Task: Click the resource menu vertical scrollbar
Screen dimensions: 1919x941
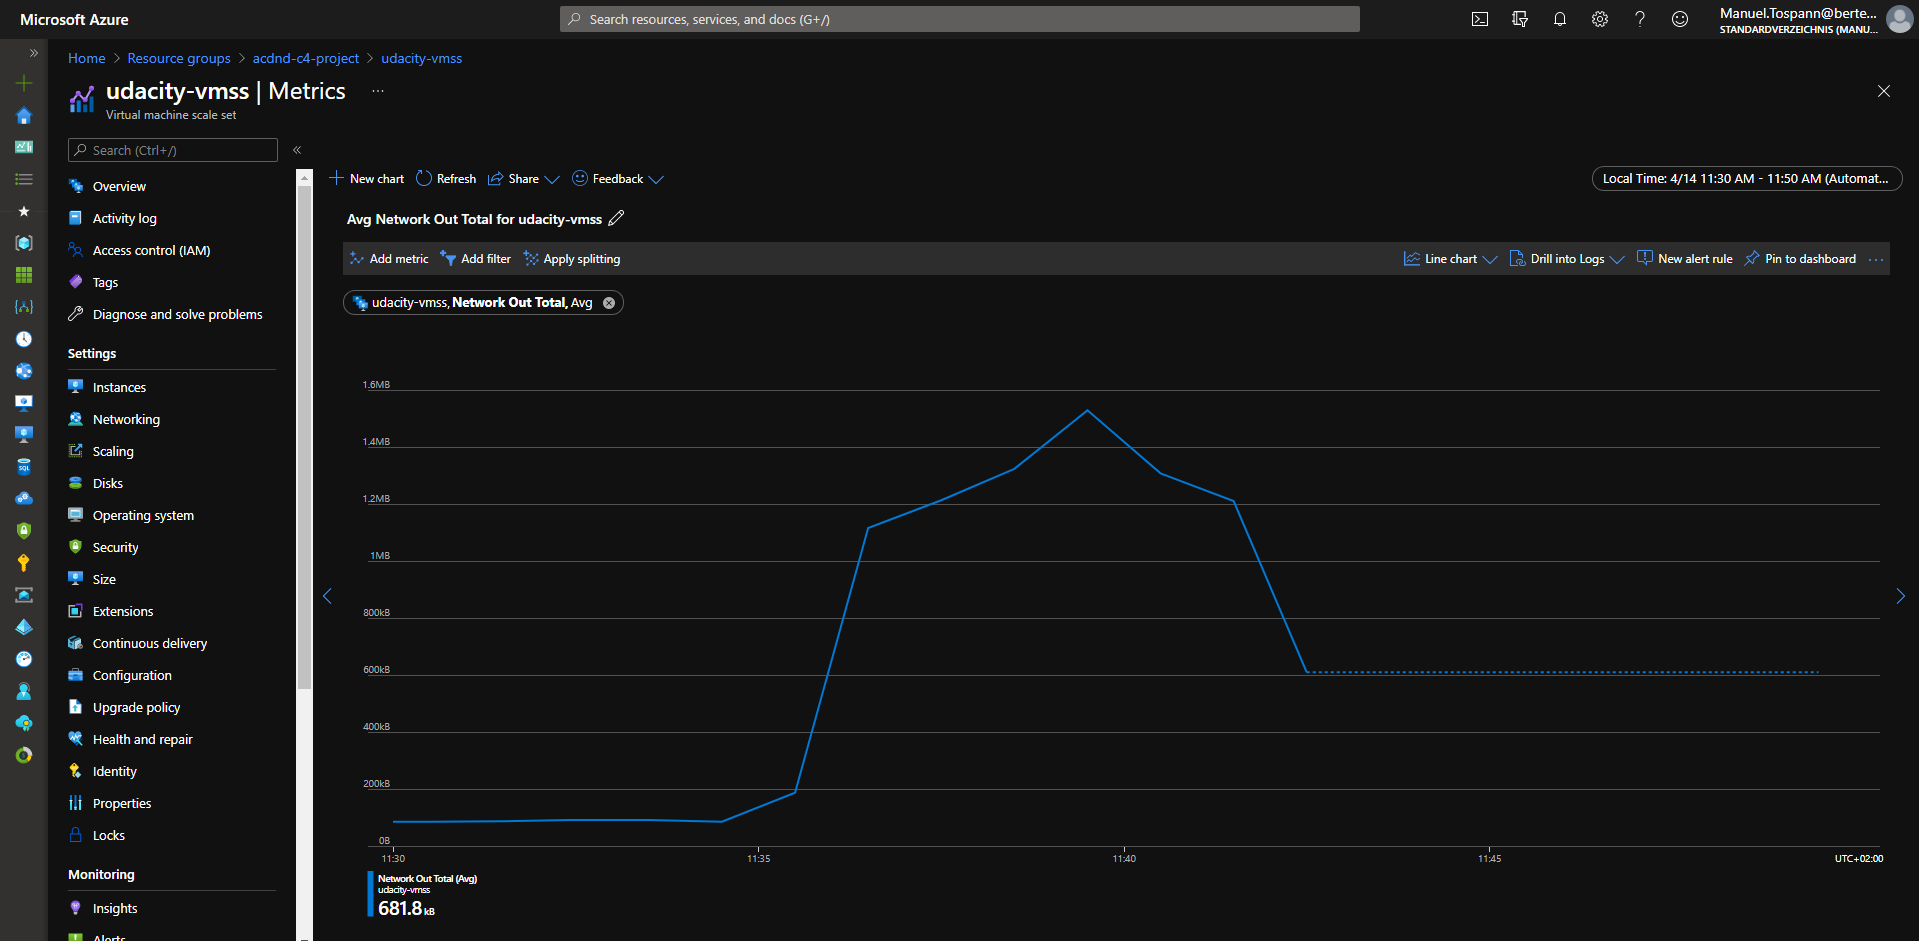Action: tap(305, 438)
